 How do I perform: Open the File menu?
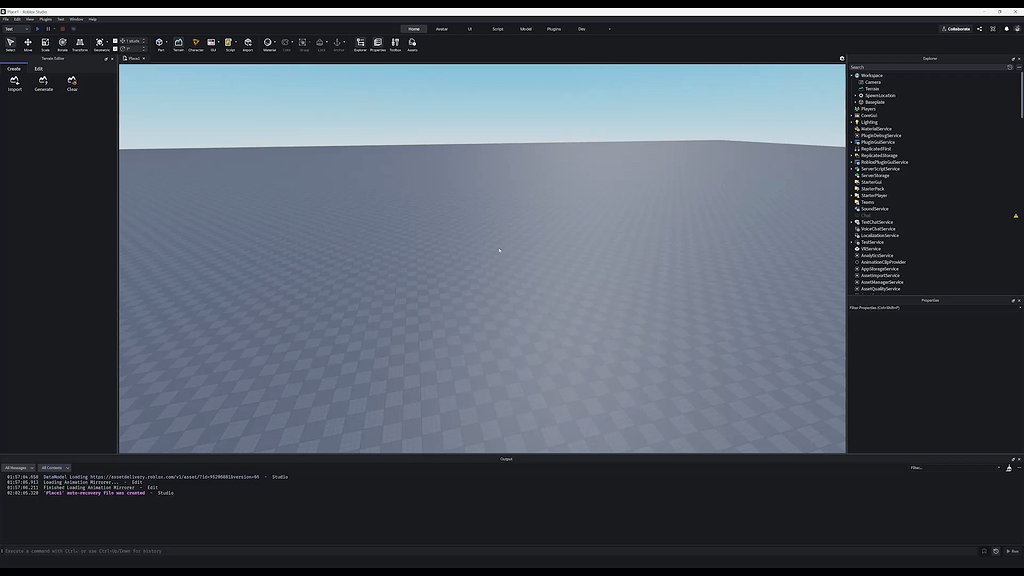coord(6,19)
